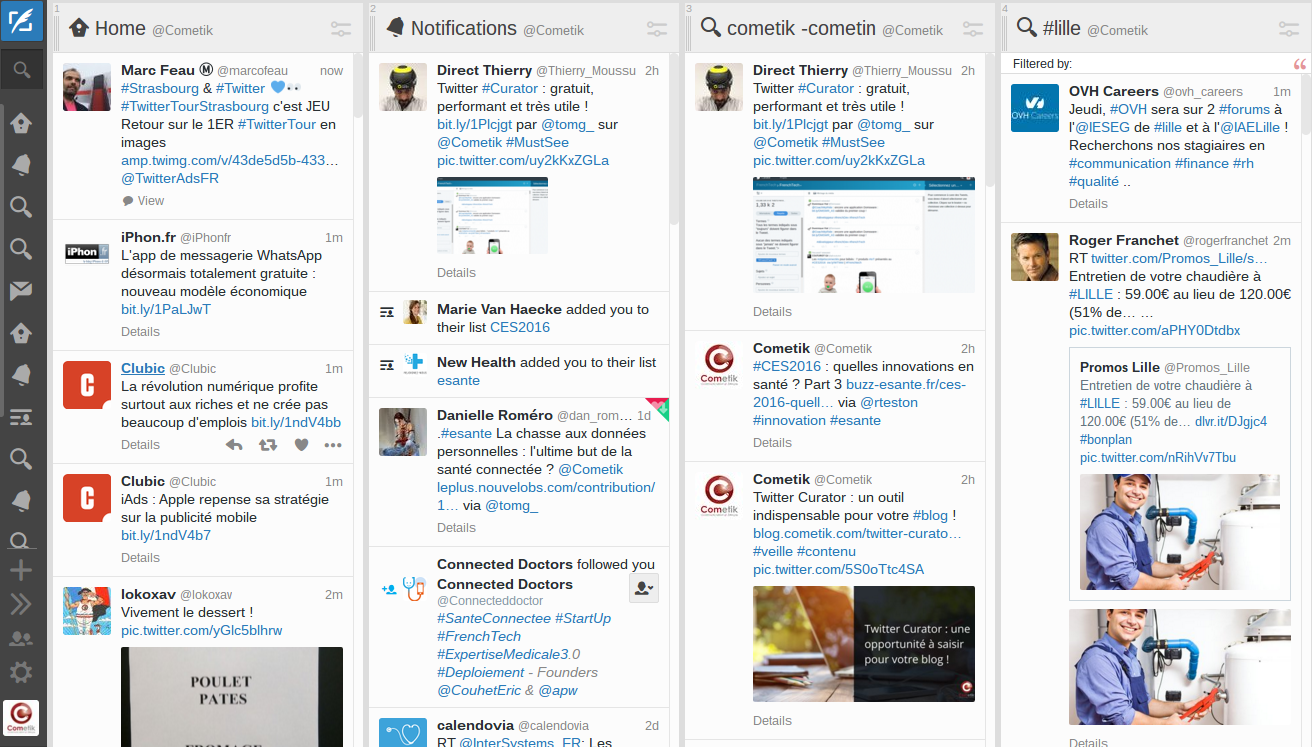Jump to the Messages column from sidebar
This screenshot has width=1312, height=747.
[21, 291]
